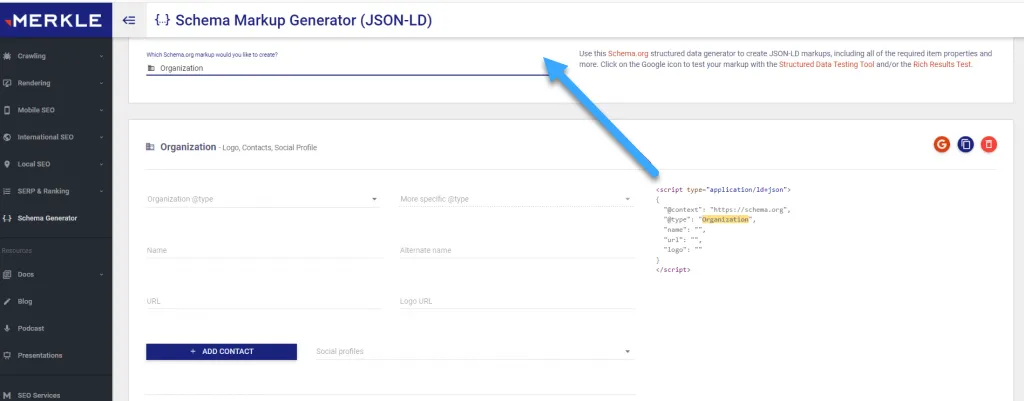Expand the Crawling sidebar menu
The image size is (1024, 401).
54,56
